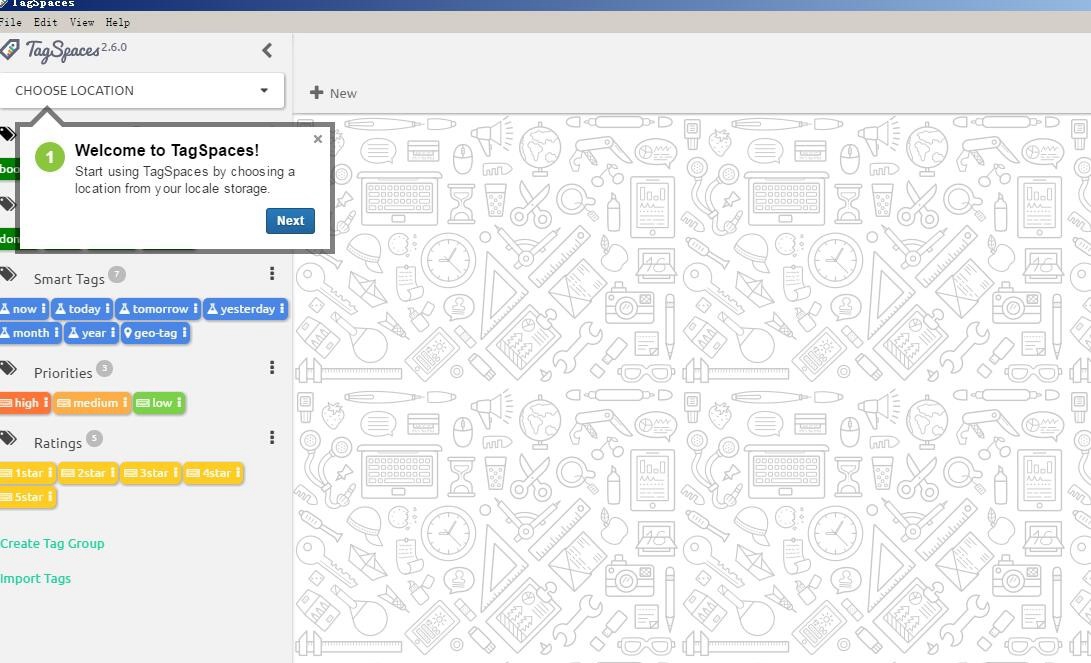Click the Smart Tags count badge 7
The height and width of the screenshot is (663, 1091).
tap(117, 275)
